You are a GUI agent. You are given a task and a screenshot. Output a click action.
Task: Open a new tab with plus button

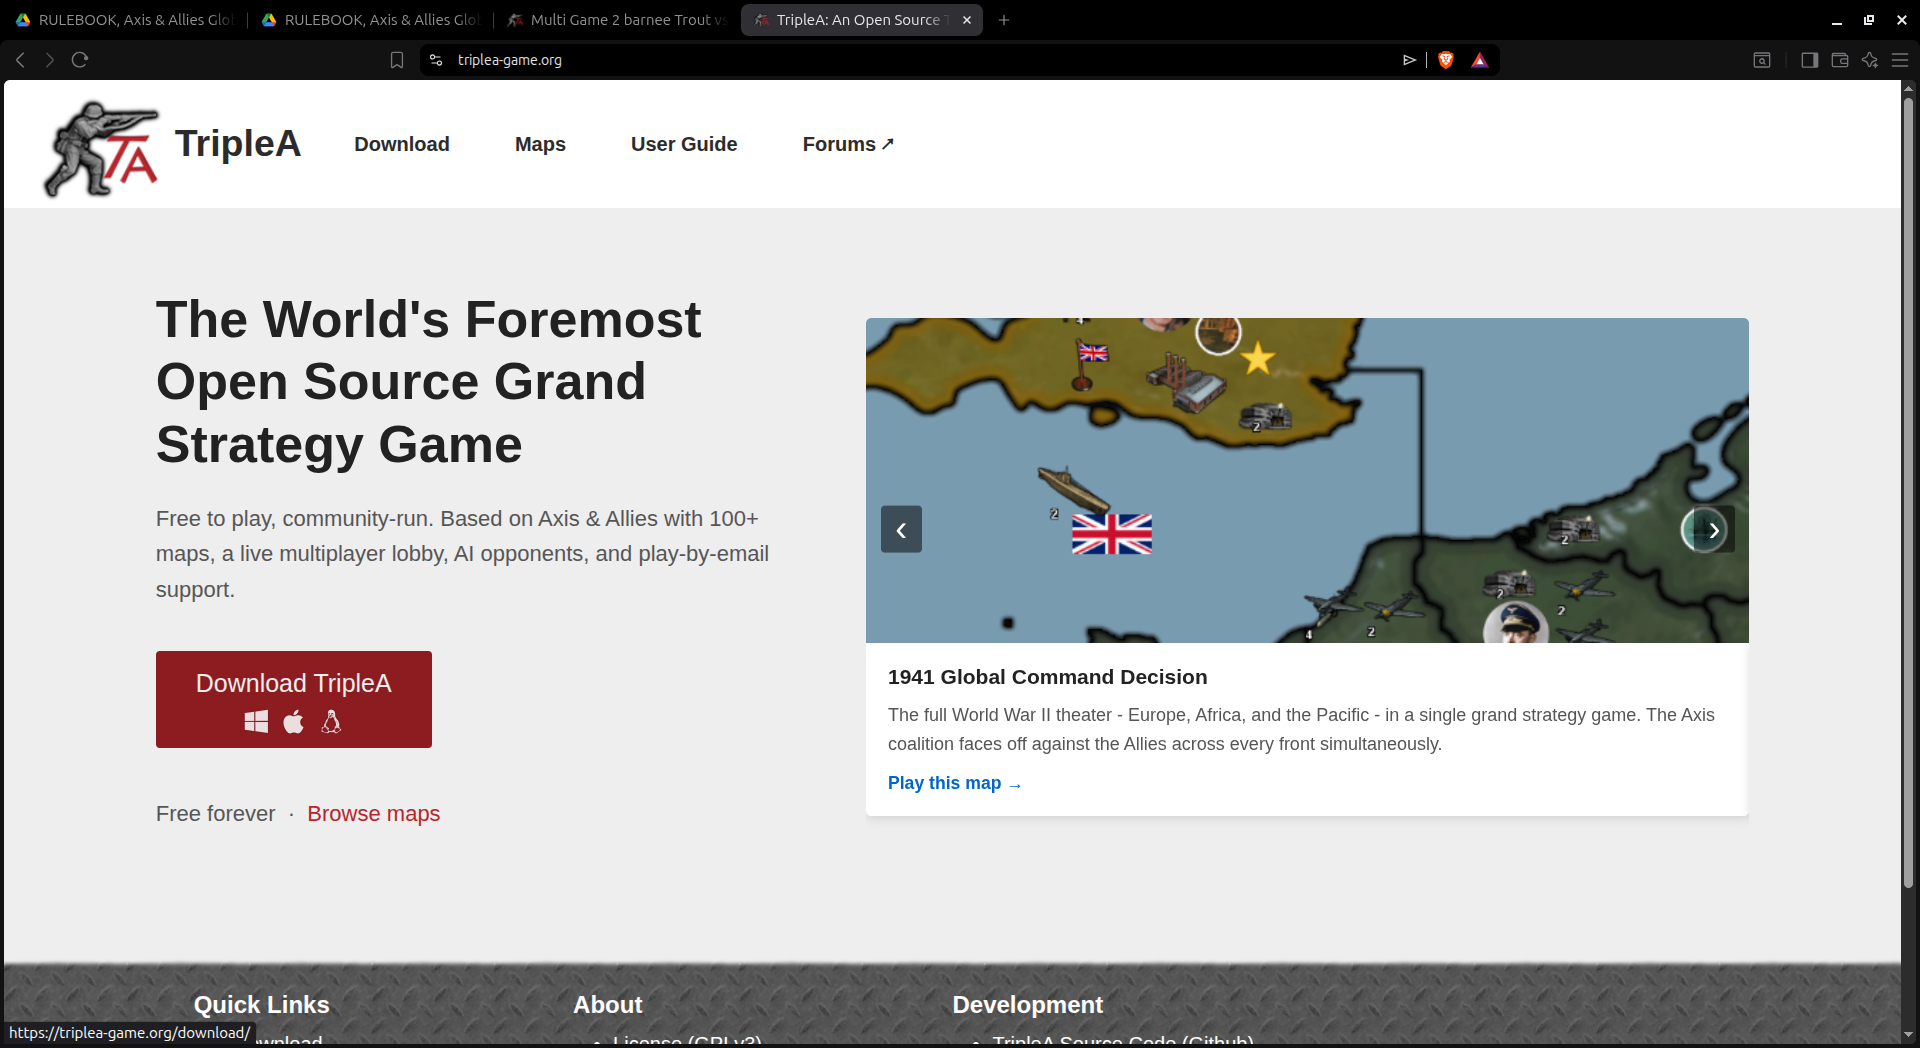[1004, 20]
